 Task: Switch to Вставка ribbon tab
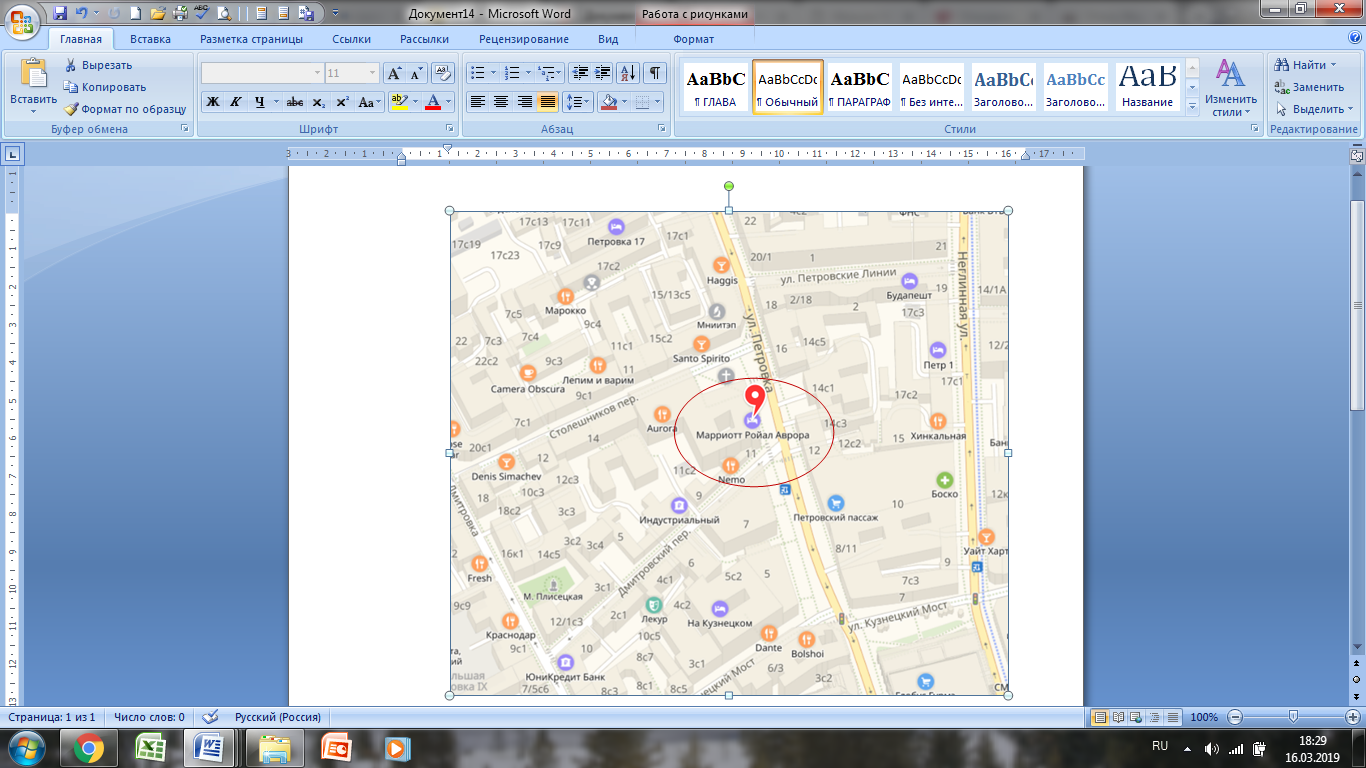150,39
